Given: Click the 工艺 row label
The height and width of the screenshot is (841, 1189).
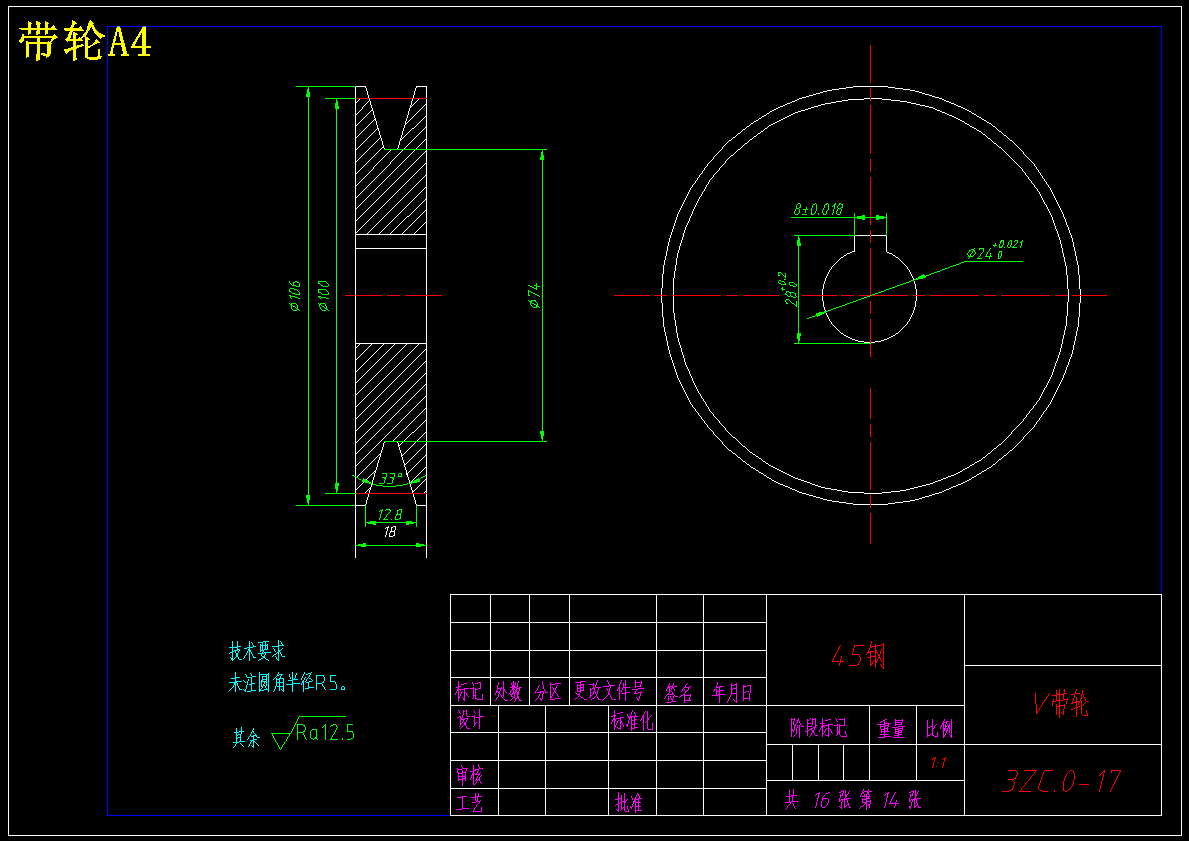Looking at the screenshot, I should click(x=469, y=802).
